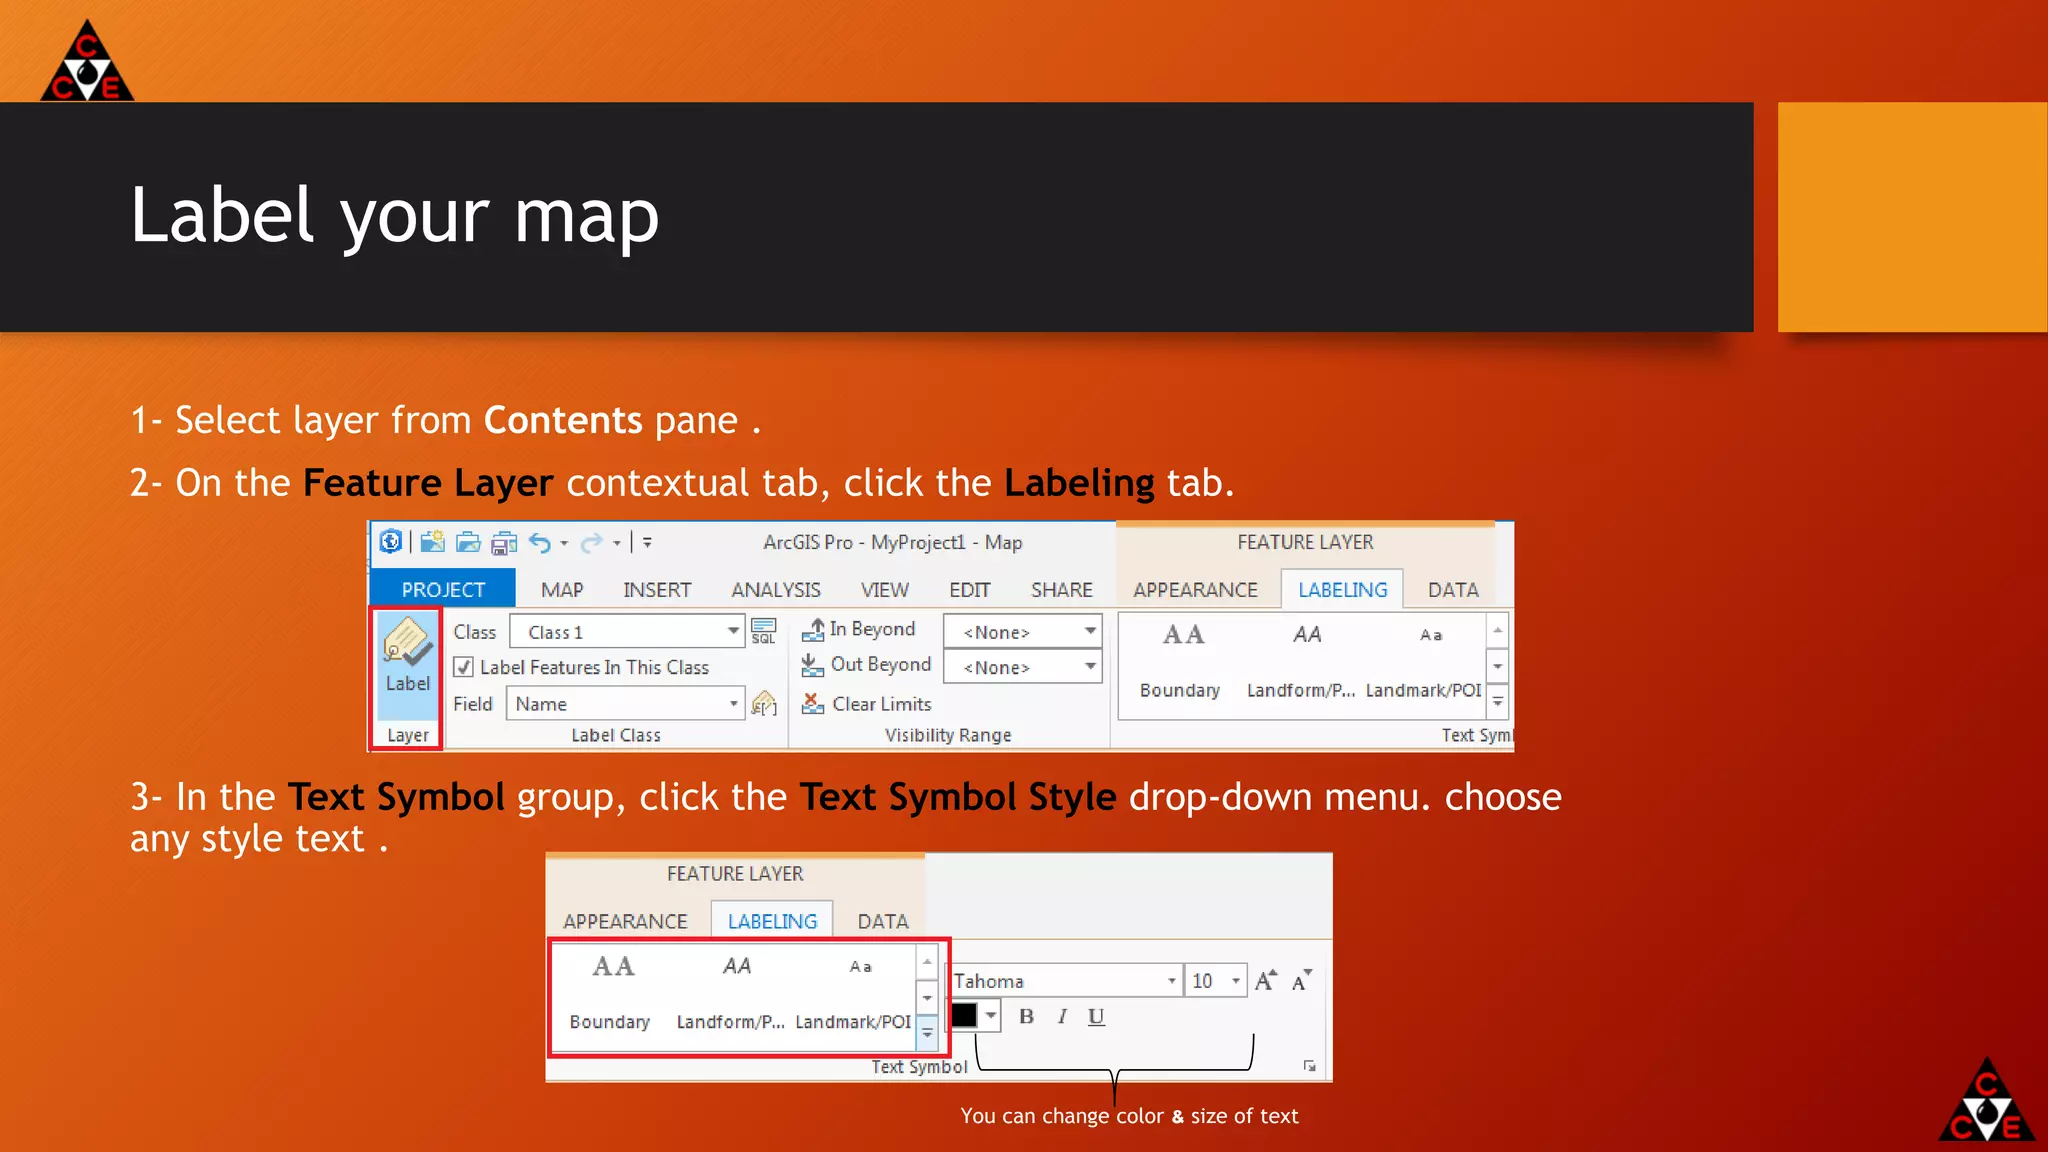2048x1152 pixels.
Task: Open label expression icon beside Field
Action: coord(764,703)
